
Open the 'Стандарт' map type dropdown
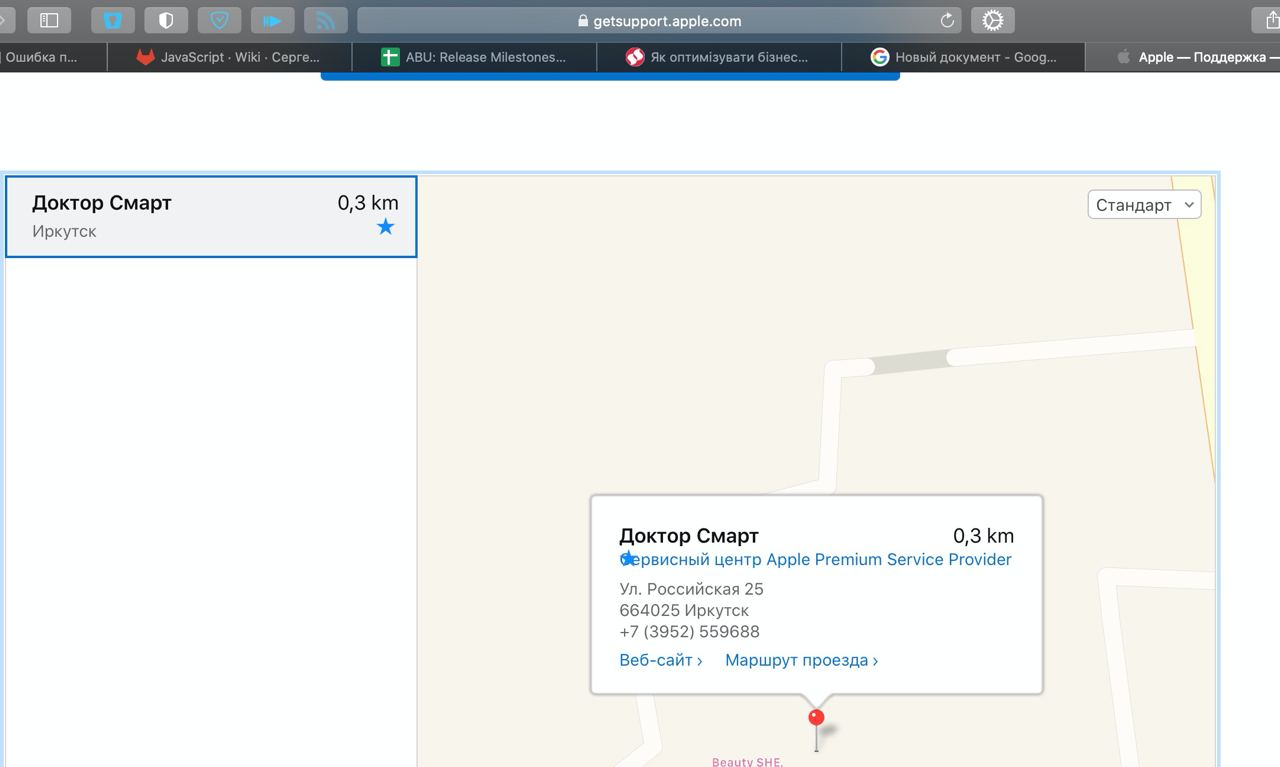1144,204
